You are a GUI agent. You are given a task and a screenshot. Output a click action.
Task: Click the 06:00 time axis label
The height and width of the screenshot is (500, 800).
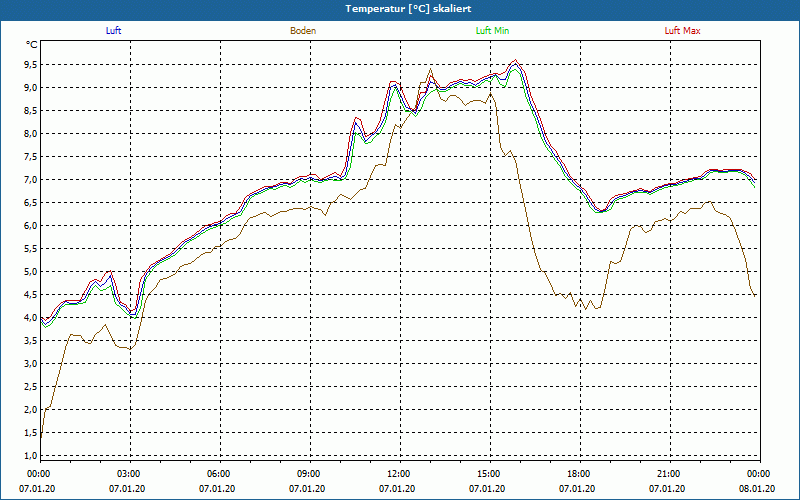[x=220, y=474]
